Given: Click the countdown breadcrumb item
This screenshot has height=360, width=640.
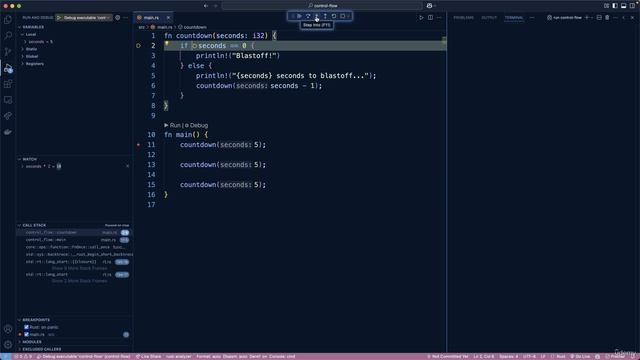Looking at the screenshot, I should [x=192, y=27].
